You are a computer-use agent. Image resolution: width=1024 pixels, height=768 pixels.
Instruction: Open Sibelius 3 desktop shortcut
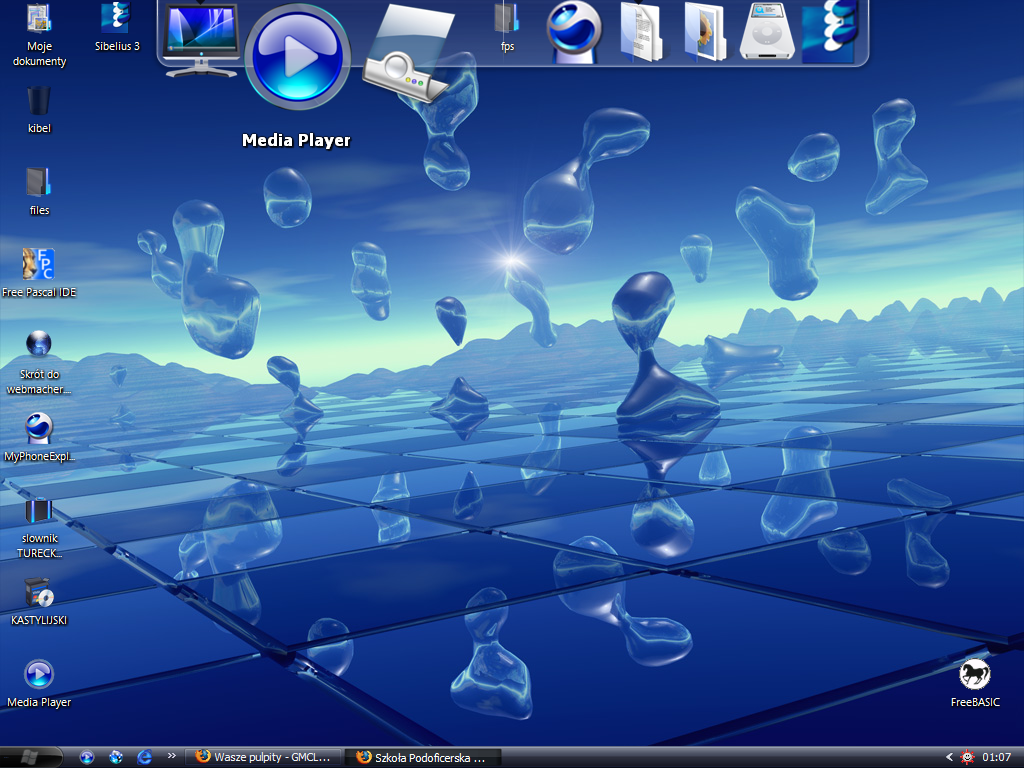tap(117, 27)
